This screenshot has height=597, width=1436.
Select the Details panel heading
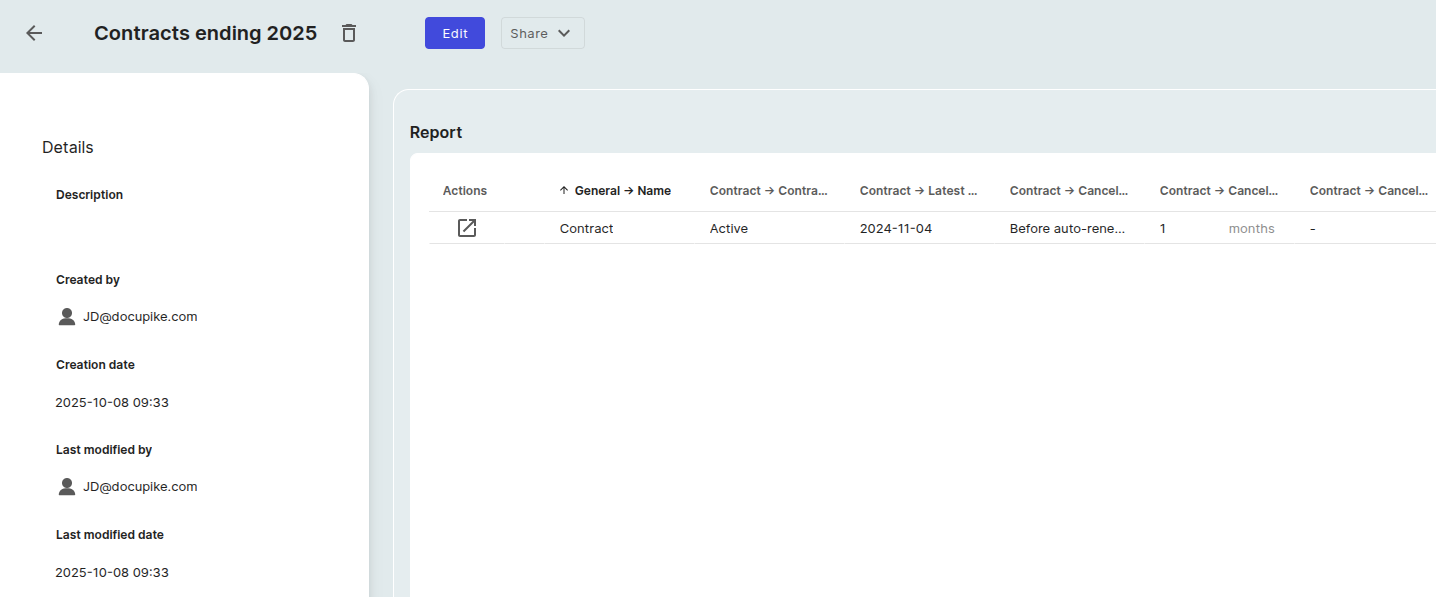click(67, 146)
